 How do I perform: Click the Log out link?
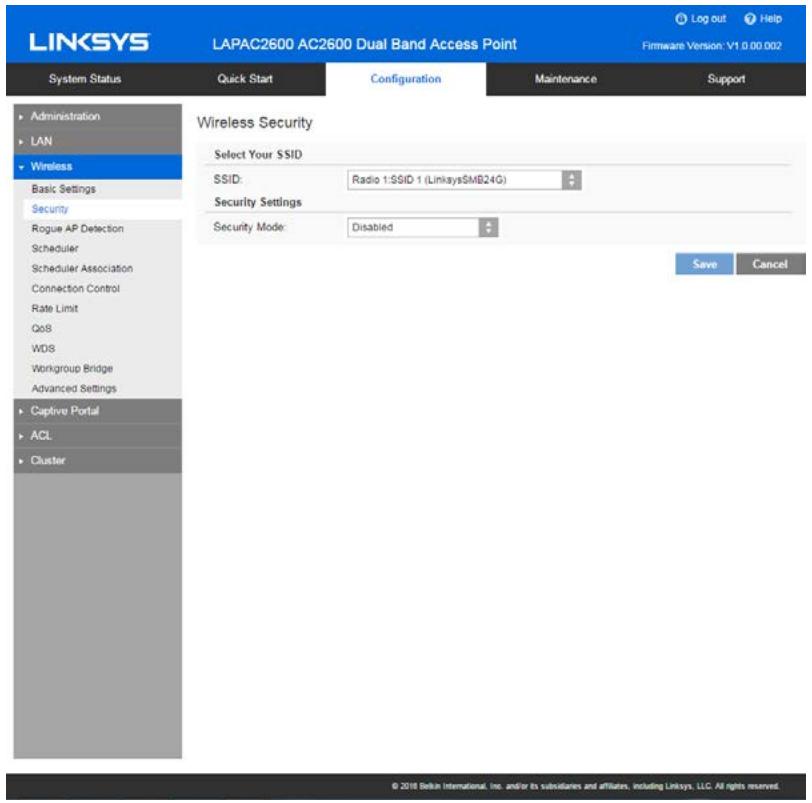(x=708, y=19)
